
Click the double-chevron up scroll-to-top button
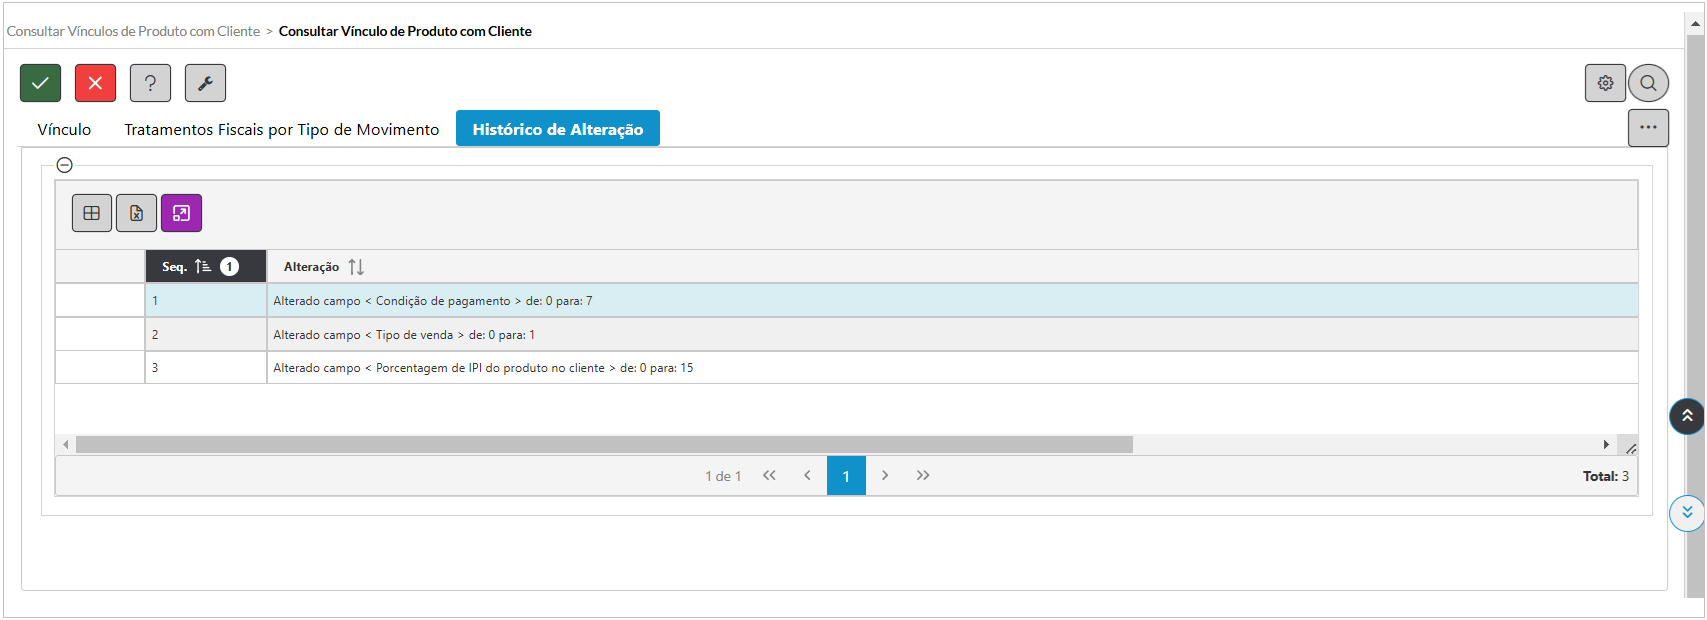click(x=1687, y=416)
